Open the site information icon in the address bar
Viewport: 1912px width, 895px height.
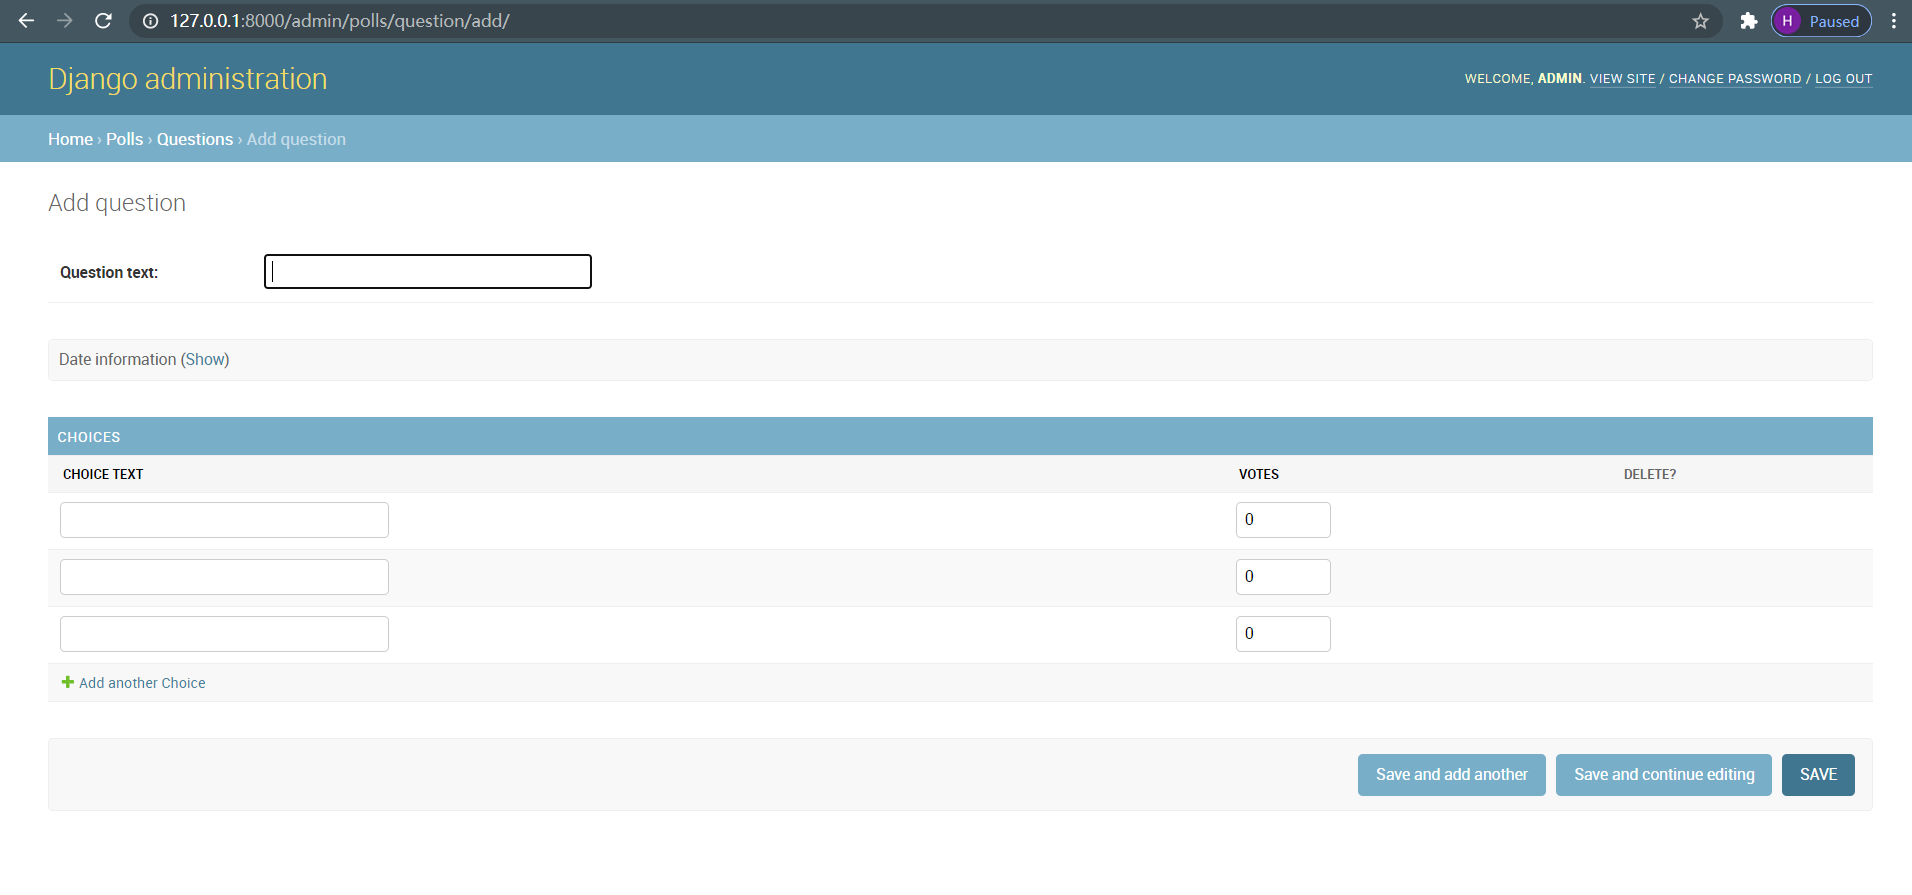(150, 21)
